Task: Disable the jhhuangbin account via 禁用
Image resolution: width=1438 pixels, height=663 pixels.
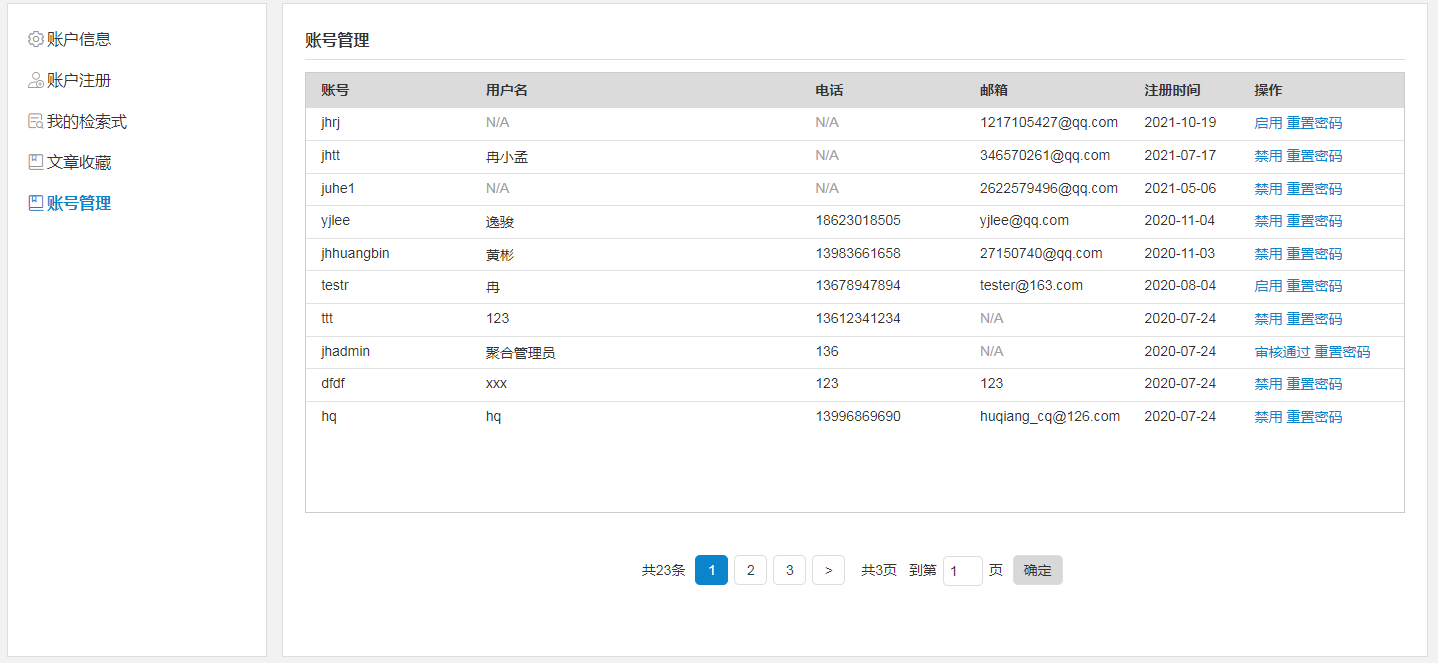Action: pos(1267,254)
